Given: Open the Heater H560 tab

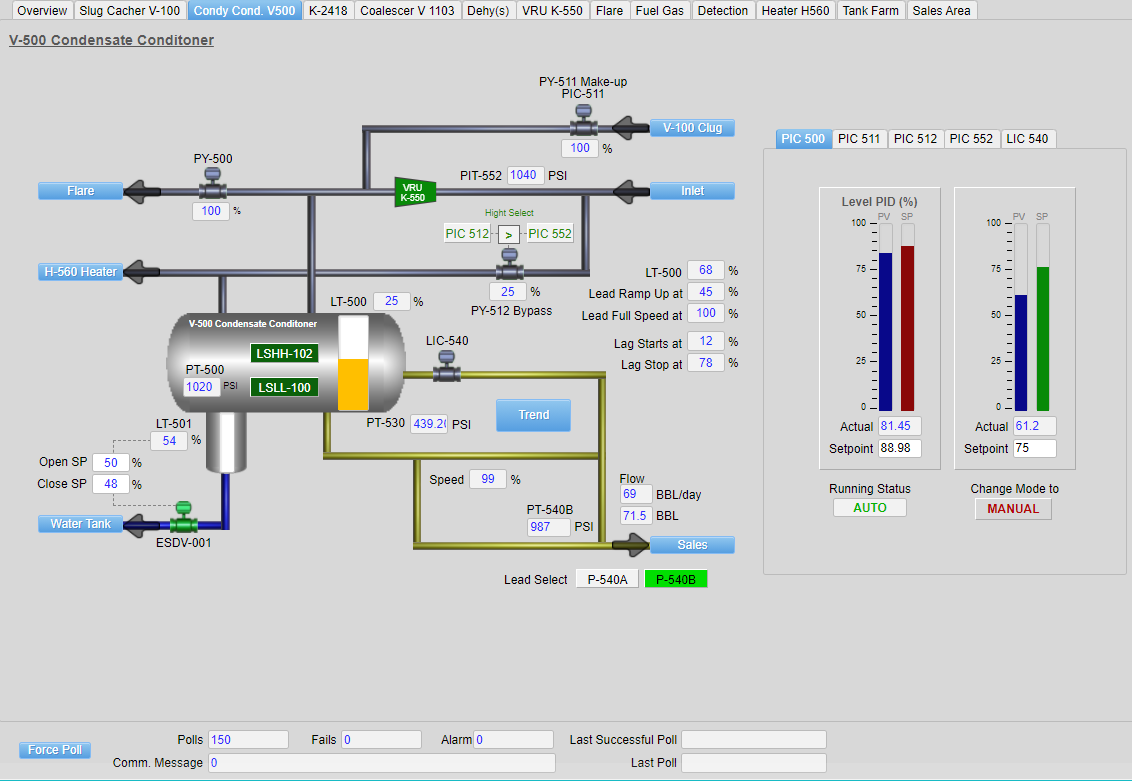Looking at the screenshot, I should [796, 11].
